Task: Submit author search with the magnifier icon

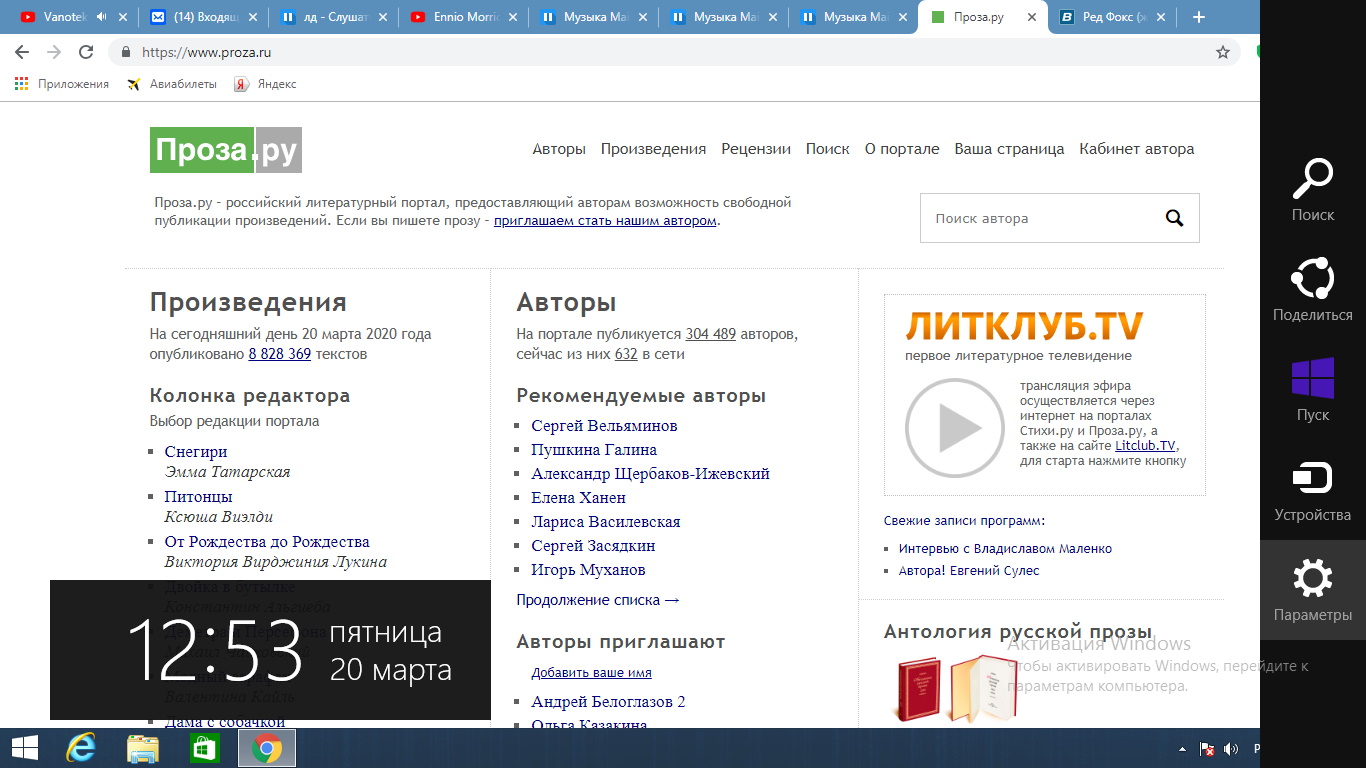Action: [1175, 218]
